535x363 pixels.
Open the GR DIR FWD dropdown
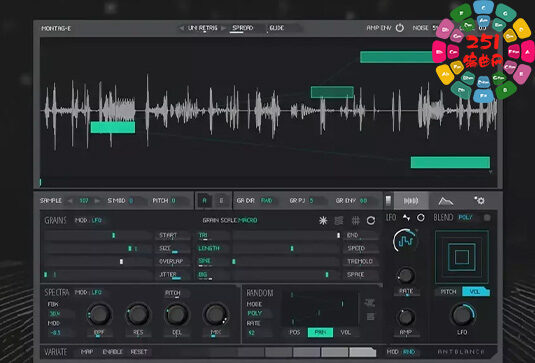[266, 201]
